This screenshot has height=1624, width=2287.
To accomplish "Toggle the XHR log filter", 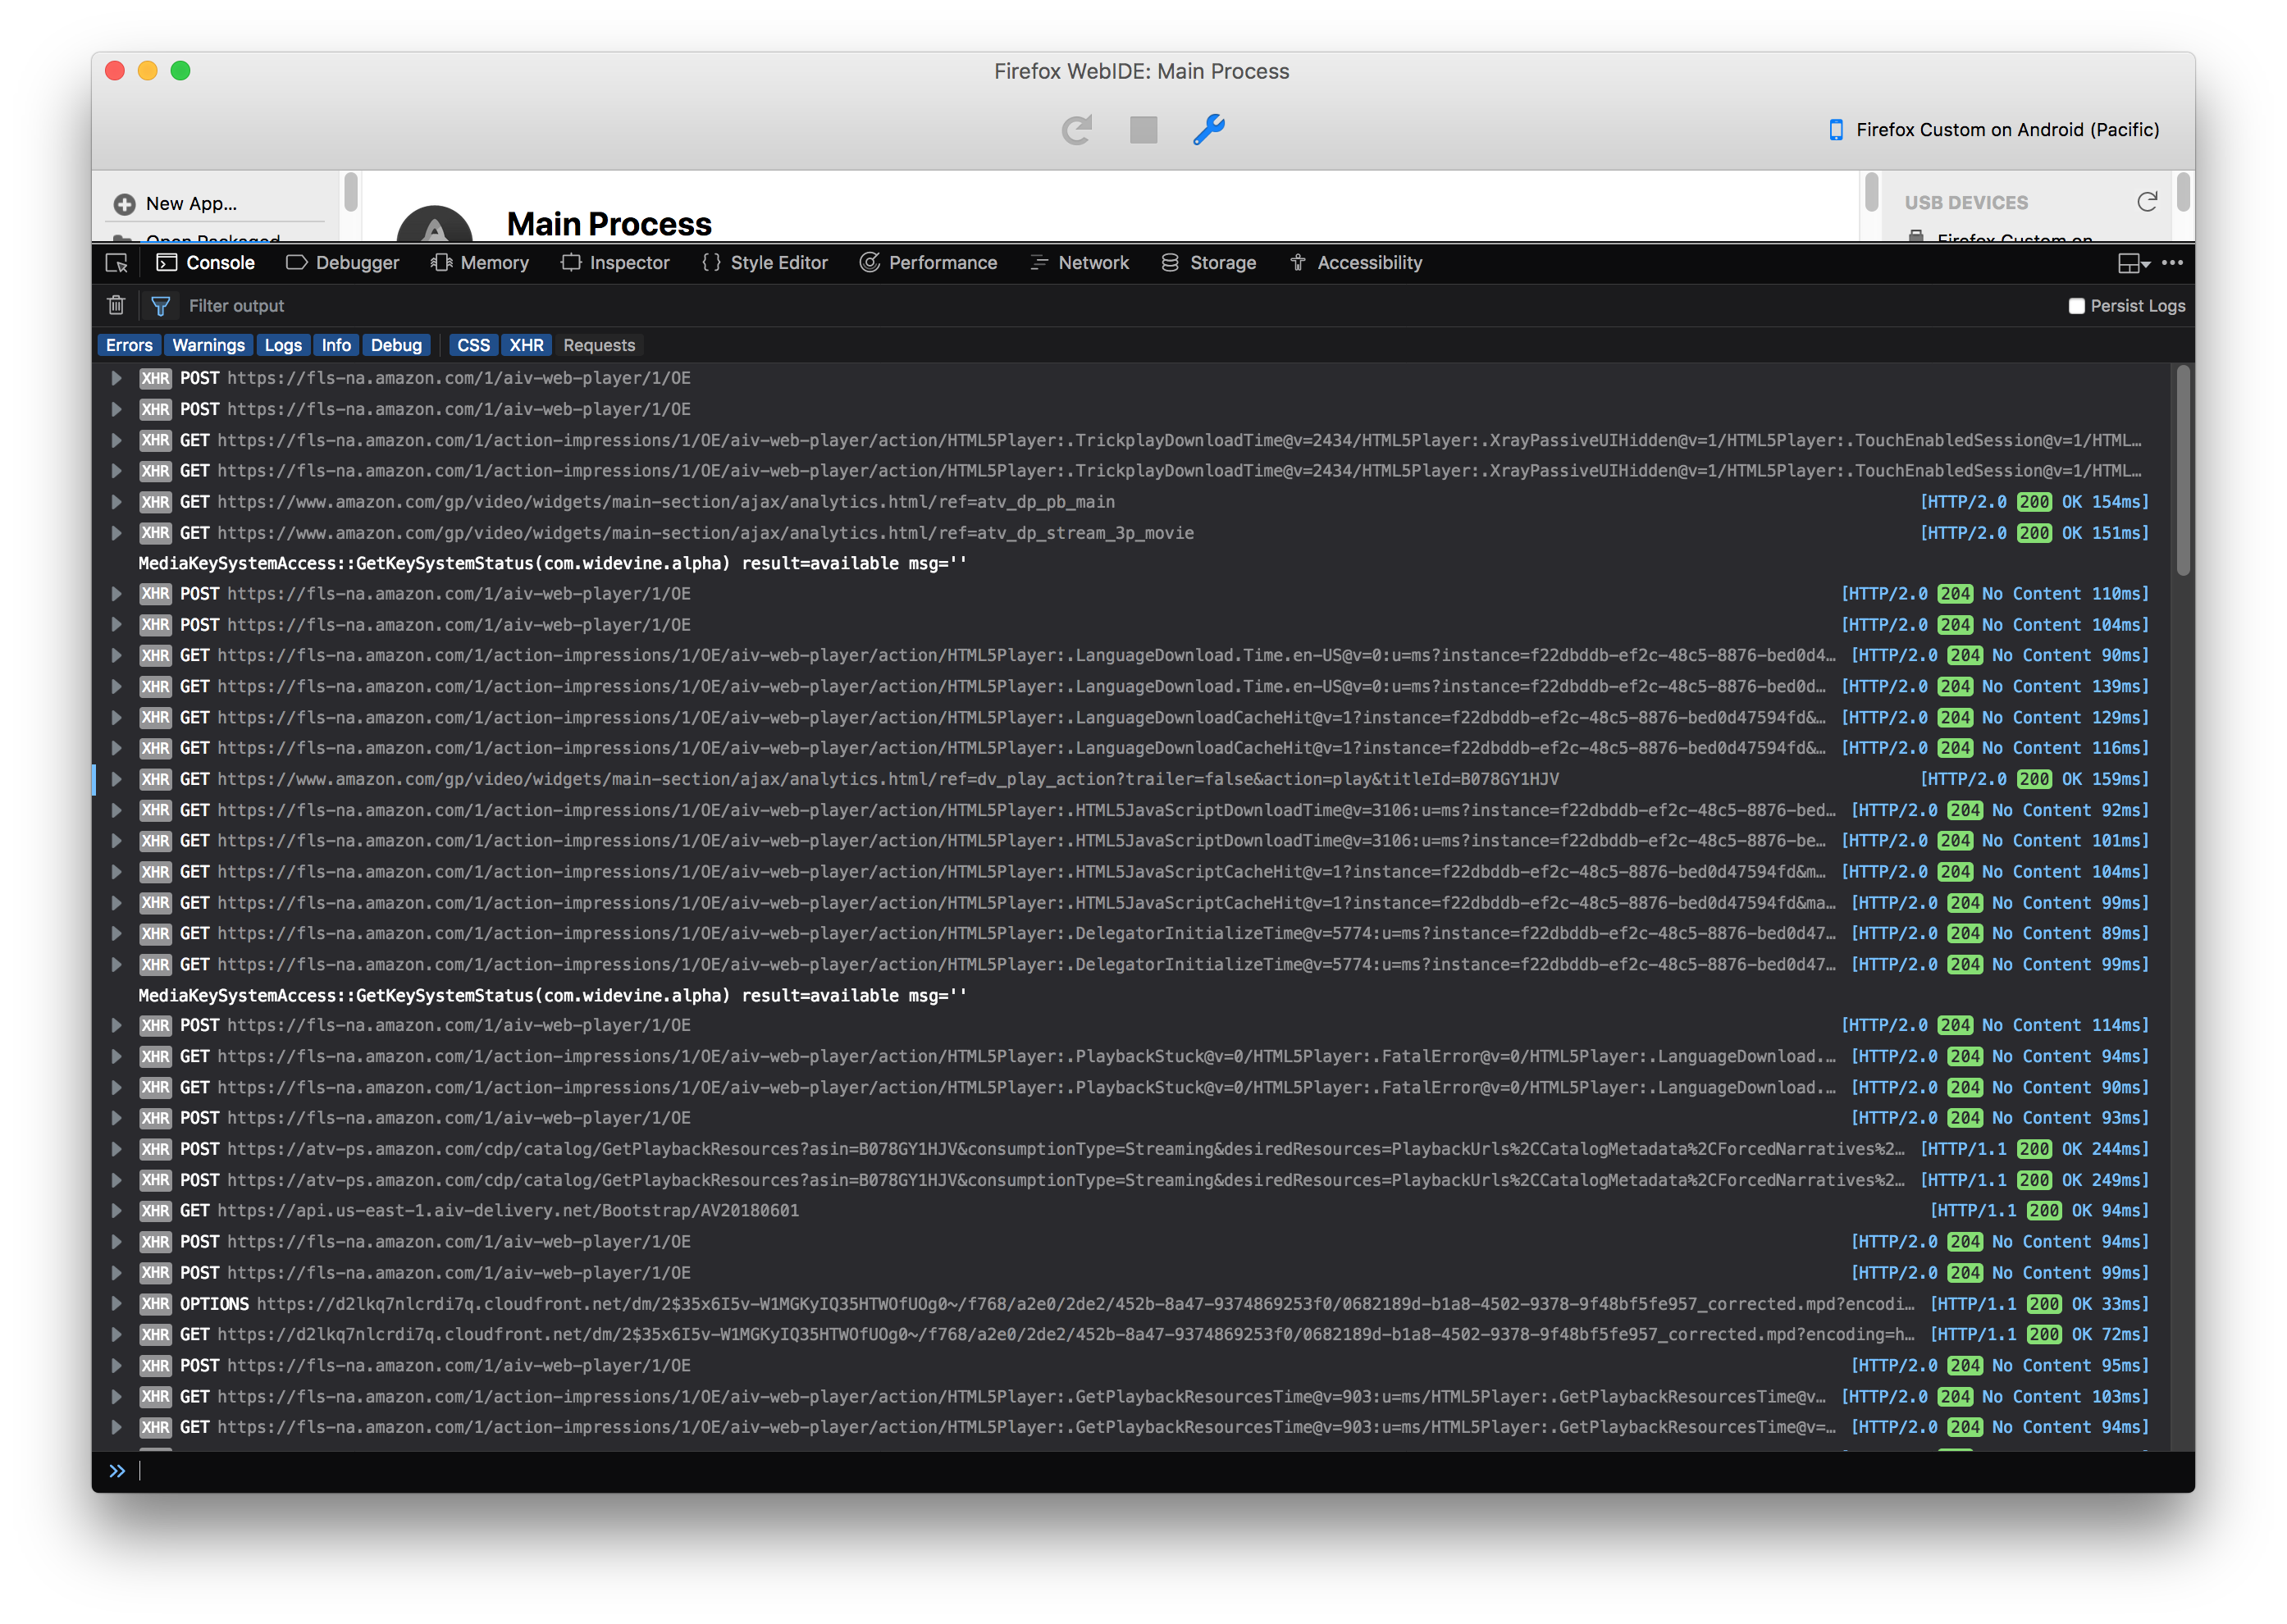I will tap(527, 344).
